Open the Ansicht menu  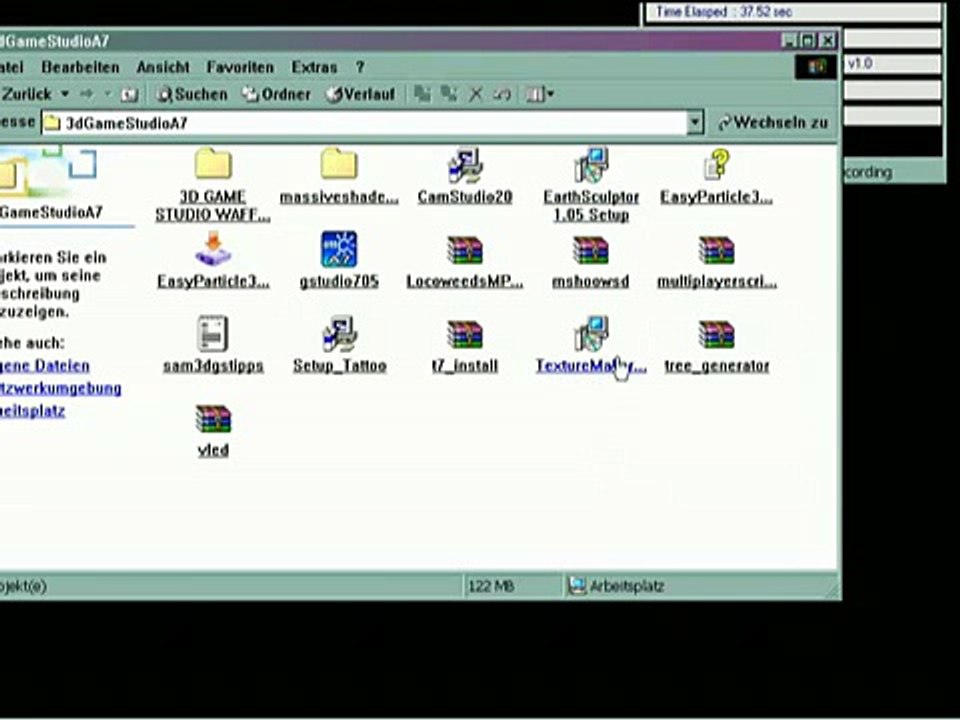pyautogui.click(x=163, y=67)
